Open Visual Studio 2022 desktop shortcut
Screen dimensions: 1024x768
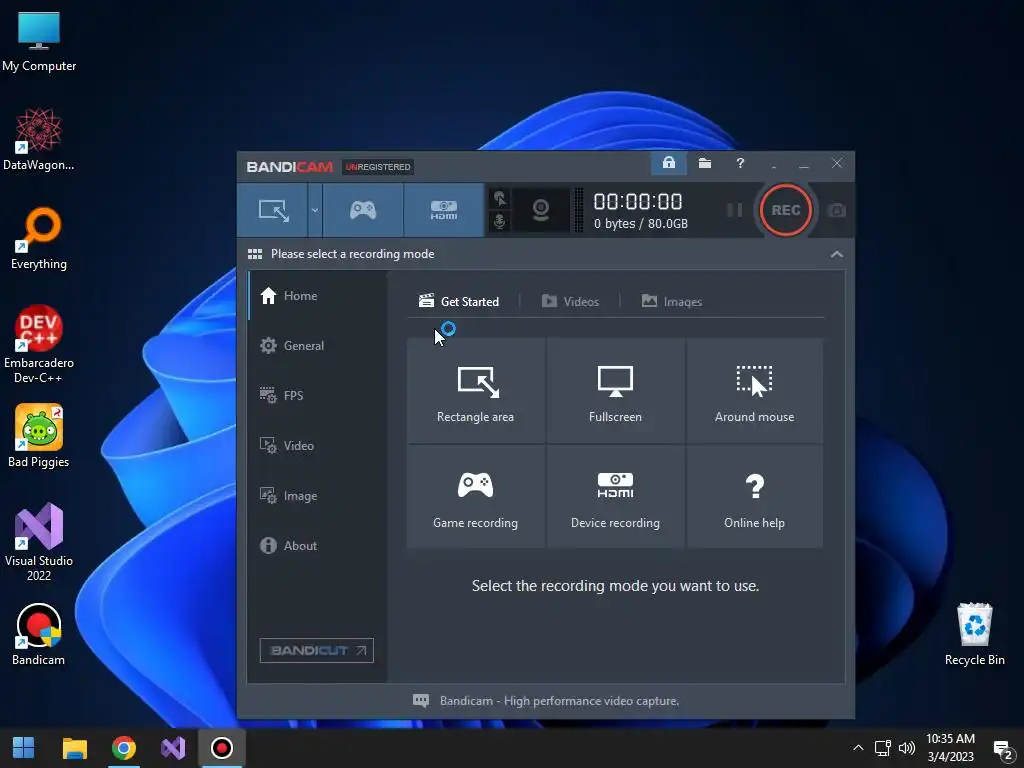coord(39,541)
